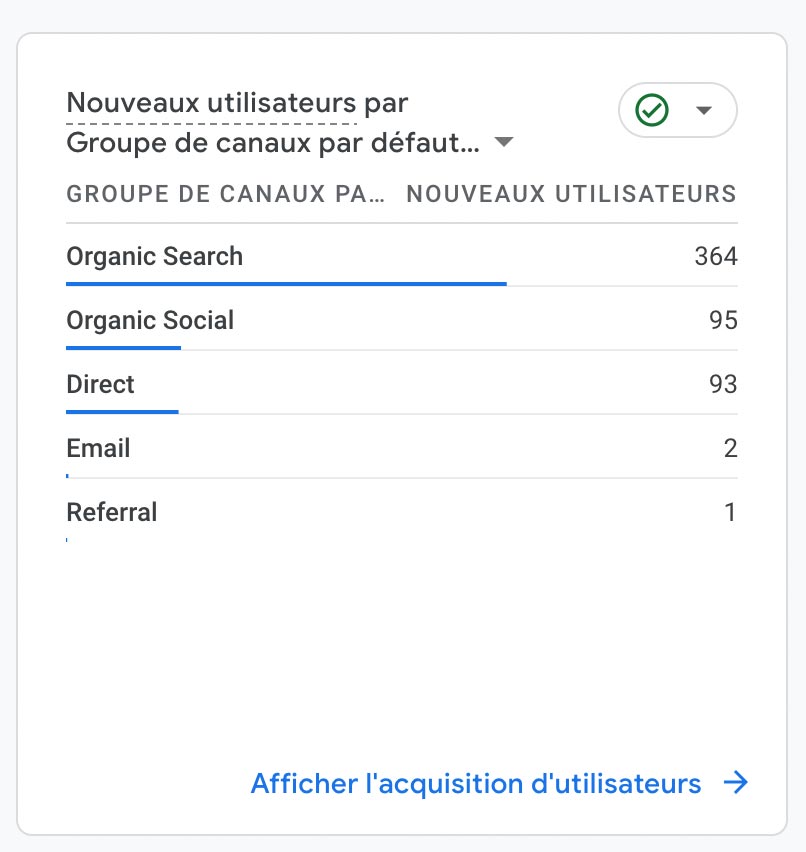This screenshot has height=852, width=806.
Task: Click the arrow icon next to Afficher l'acquisition
Action: pyautogui.click(x=736, y=782)
